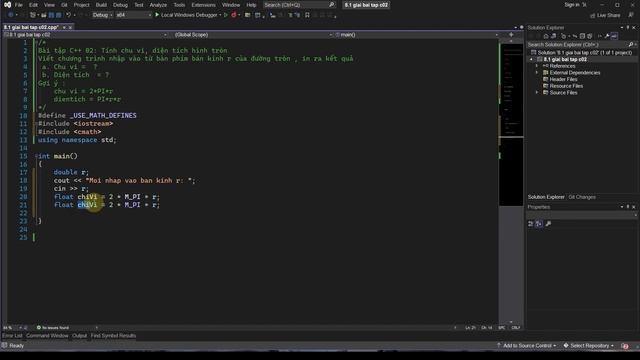Viewport: 640px width, 360px height.
Task: Click the red Hot Reload flame icon
Action: (x=234, y=15)
